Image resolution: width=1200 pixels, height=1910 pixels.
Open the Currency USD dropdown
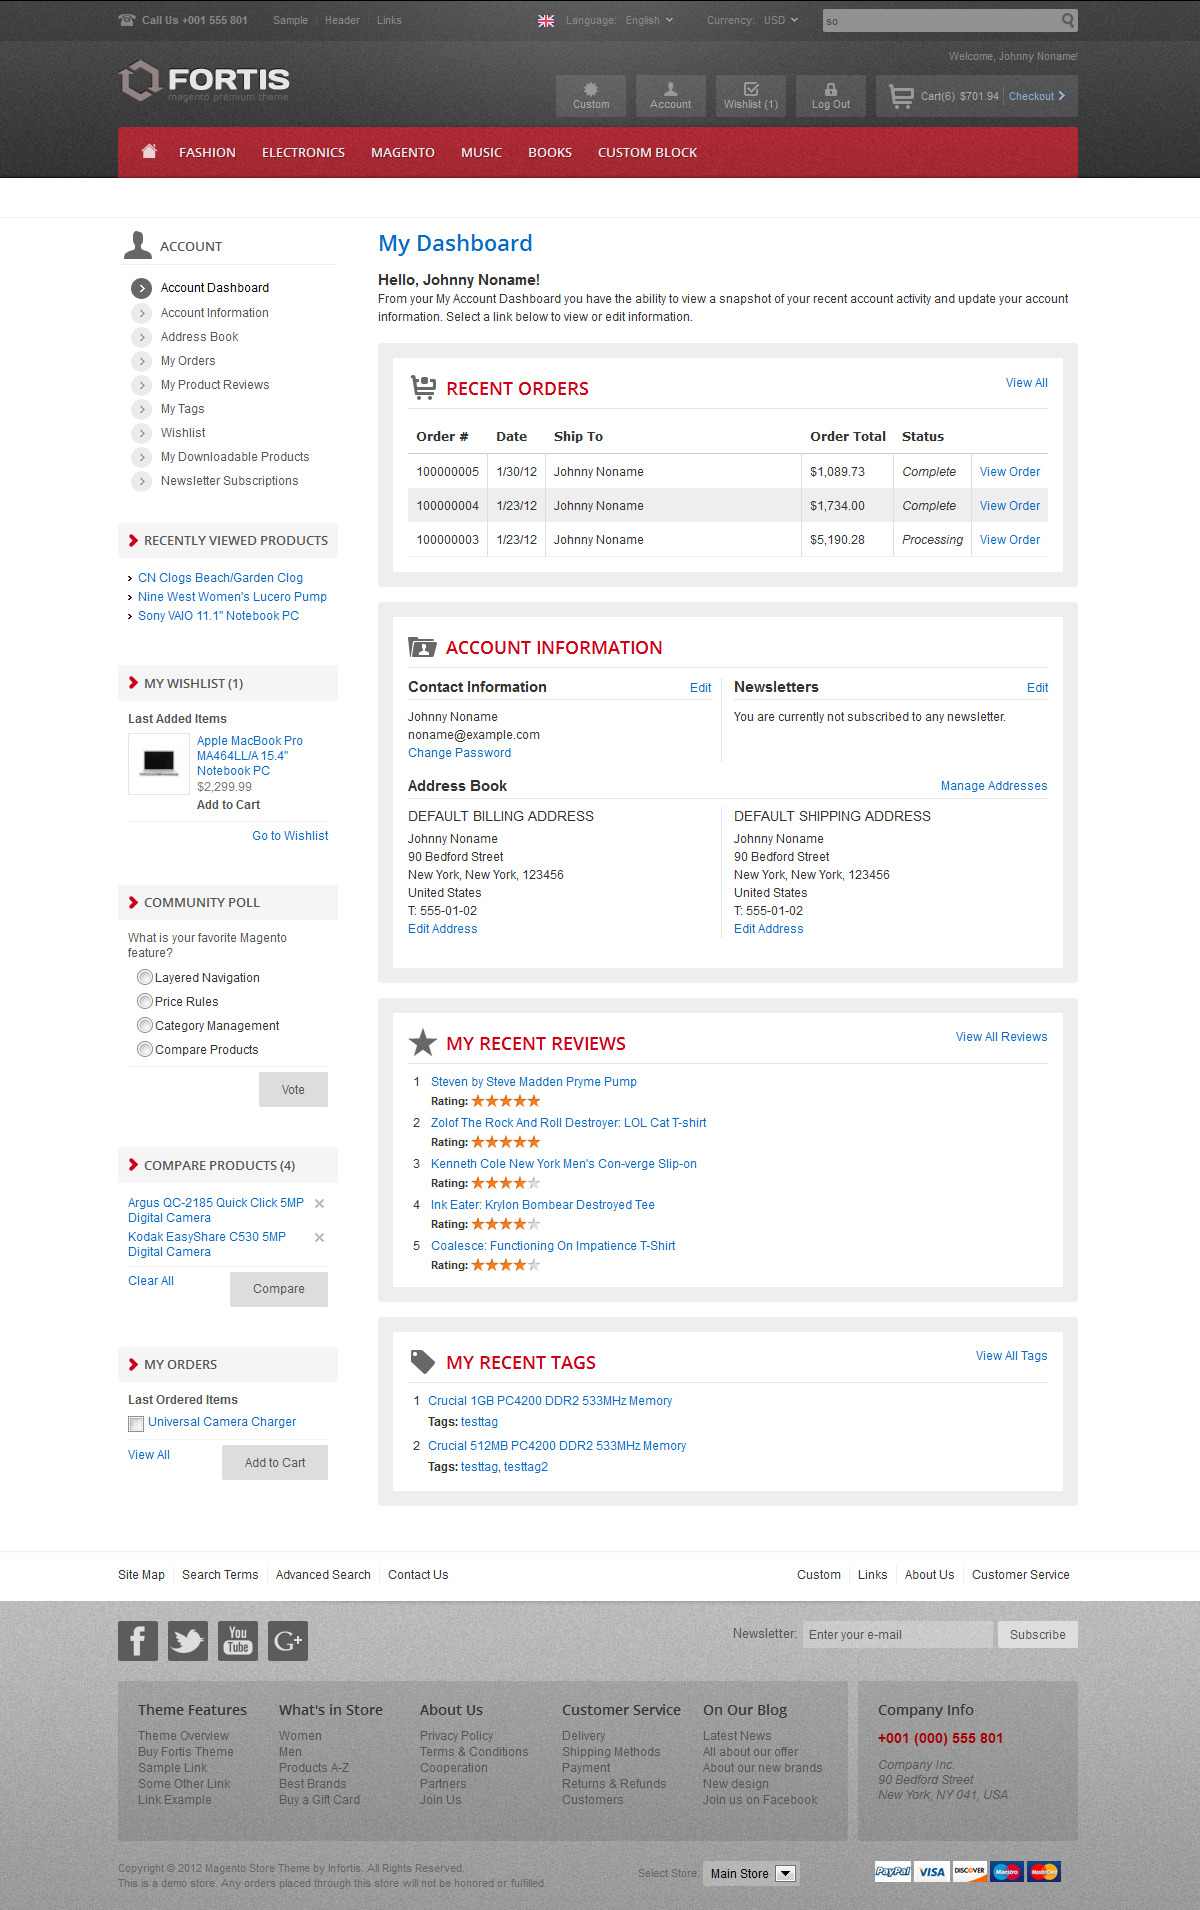[x=781, y=20]
